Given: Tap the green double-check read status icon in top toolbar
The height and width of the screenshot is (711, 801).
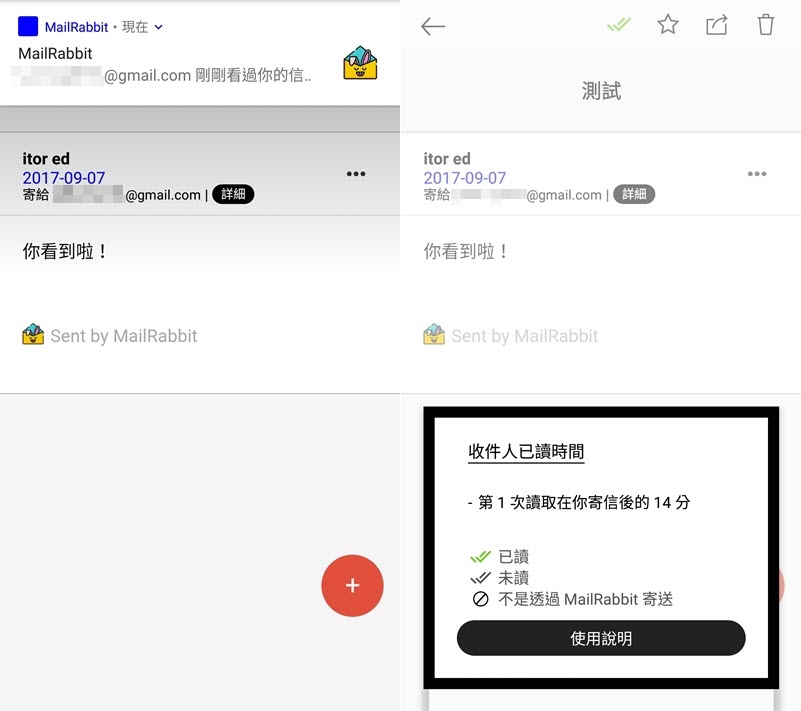Looking at the screenshot, I should coord(619,25).
